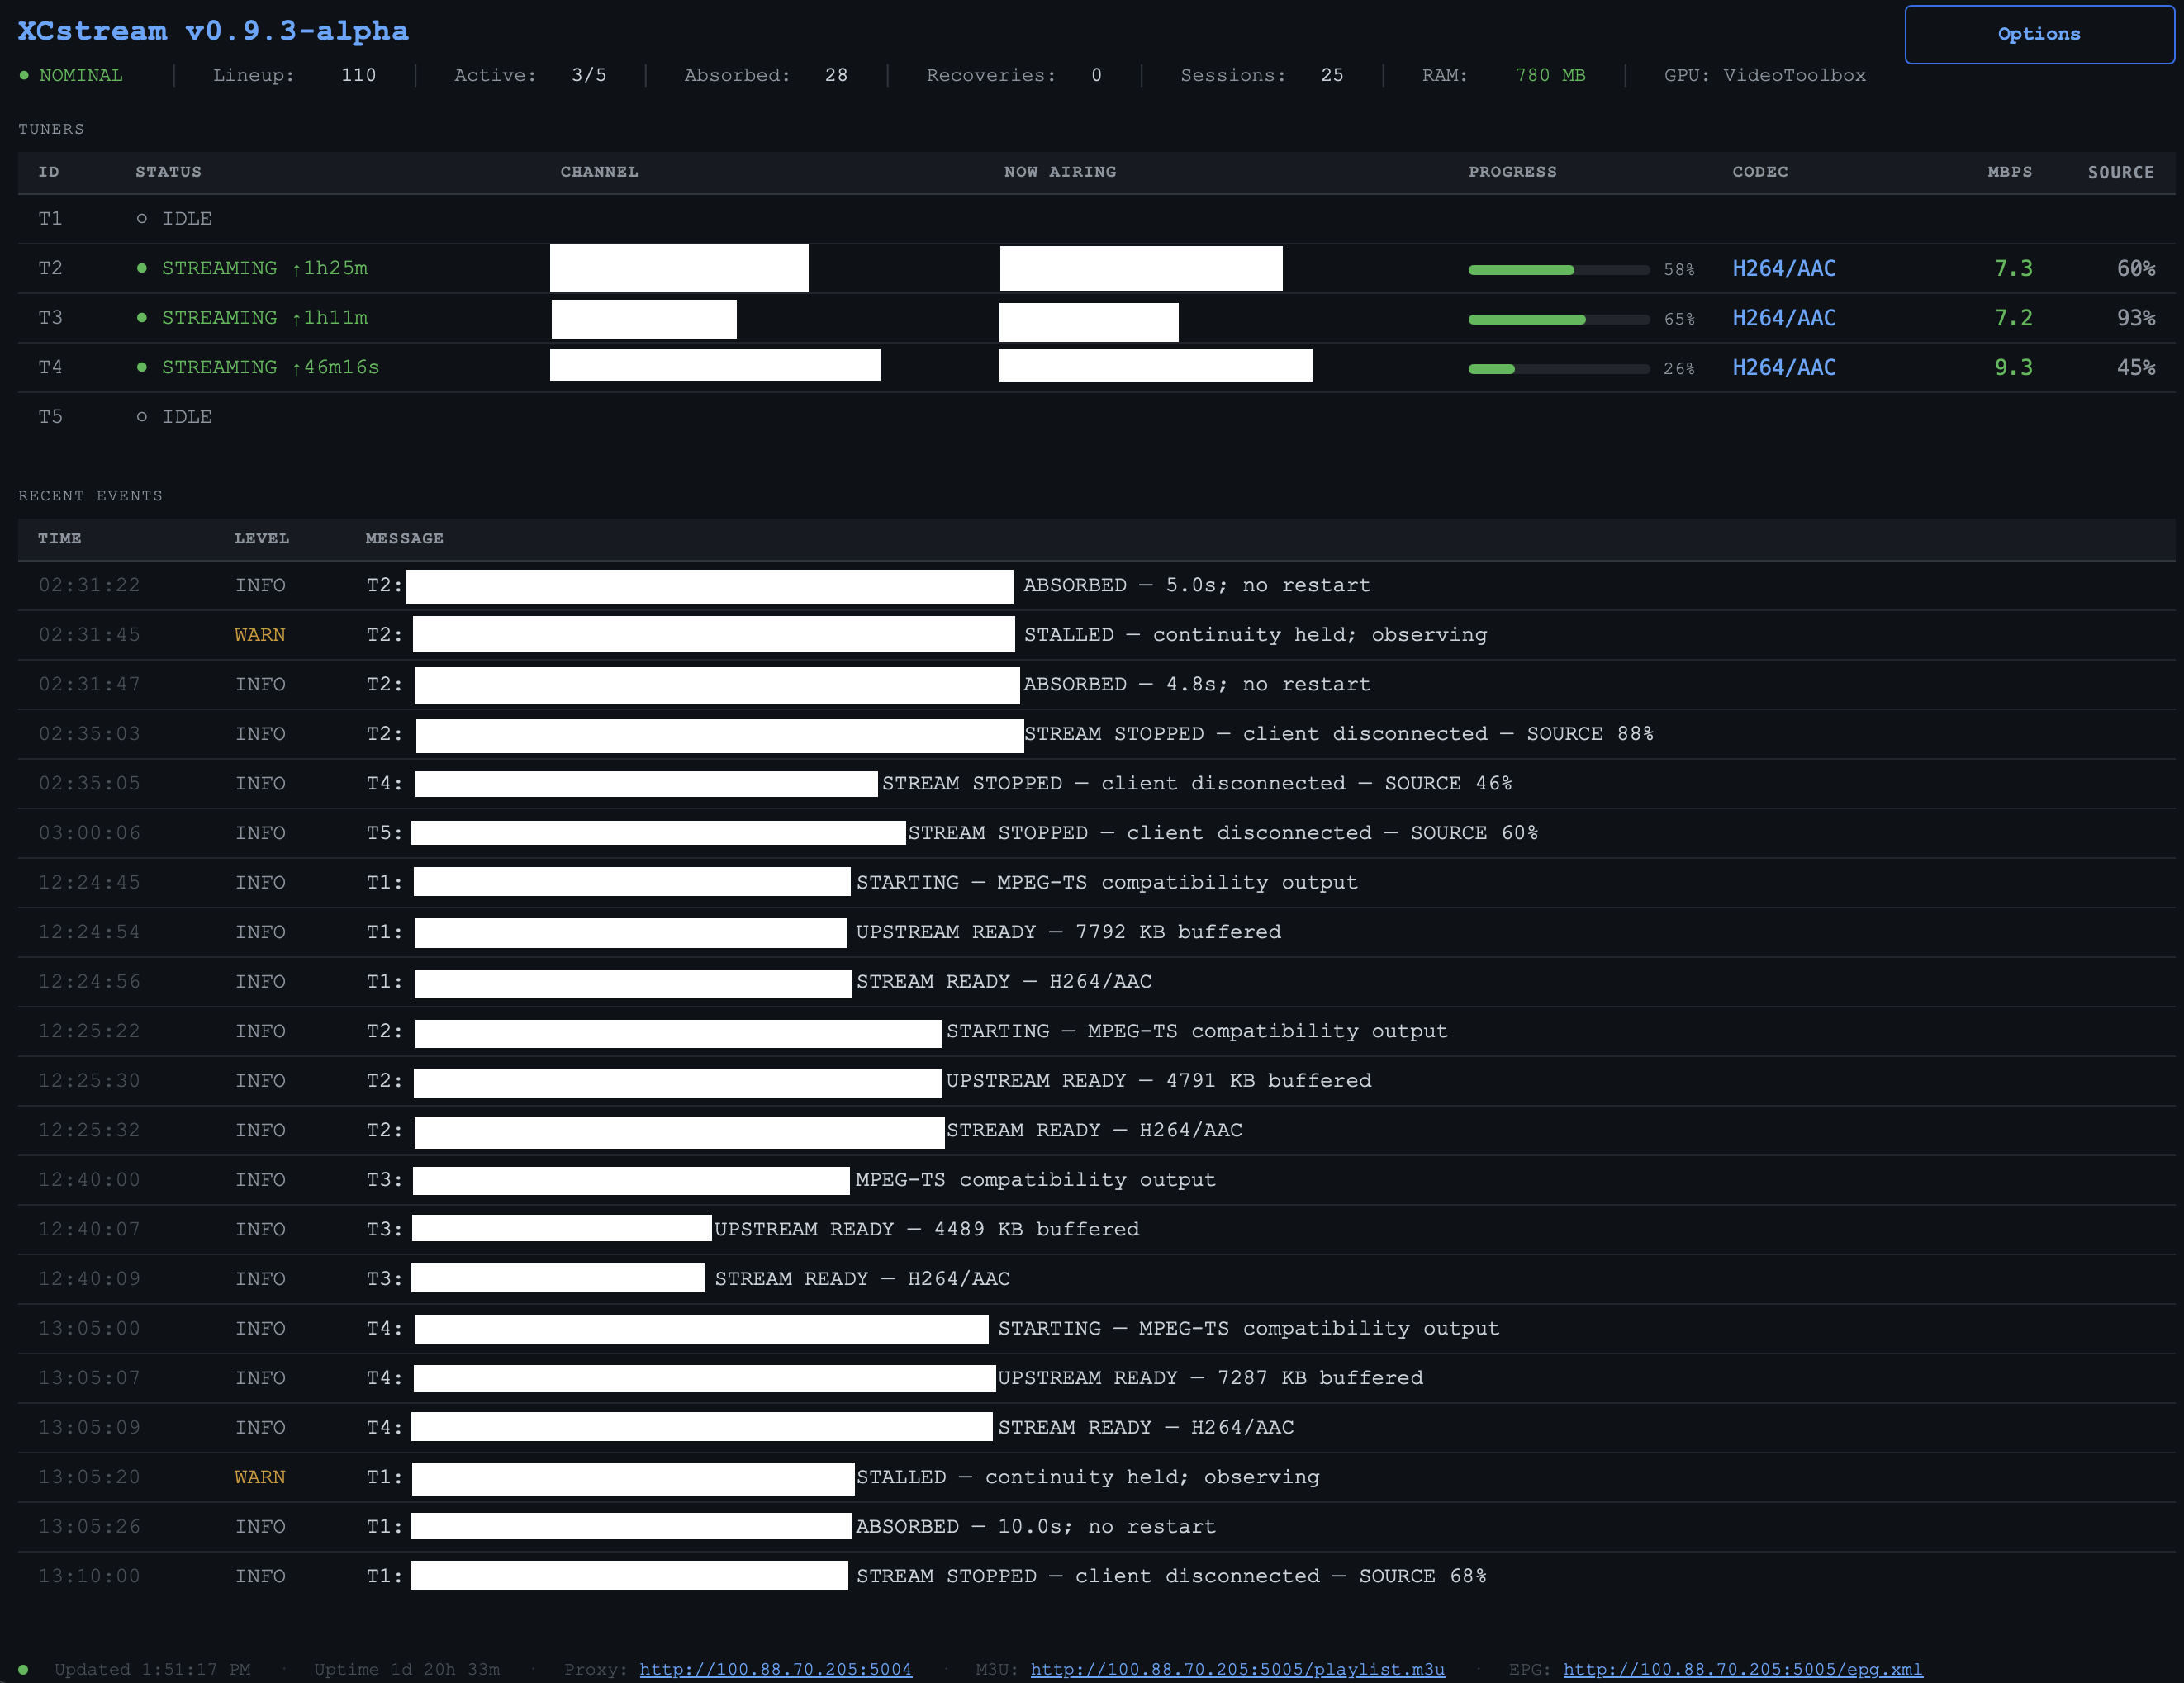Click the Lineup value 110

click(359, 75)
